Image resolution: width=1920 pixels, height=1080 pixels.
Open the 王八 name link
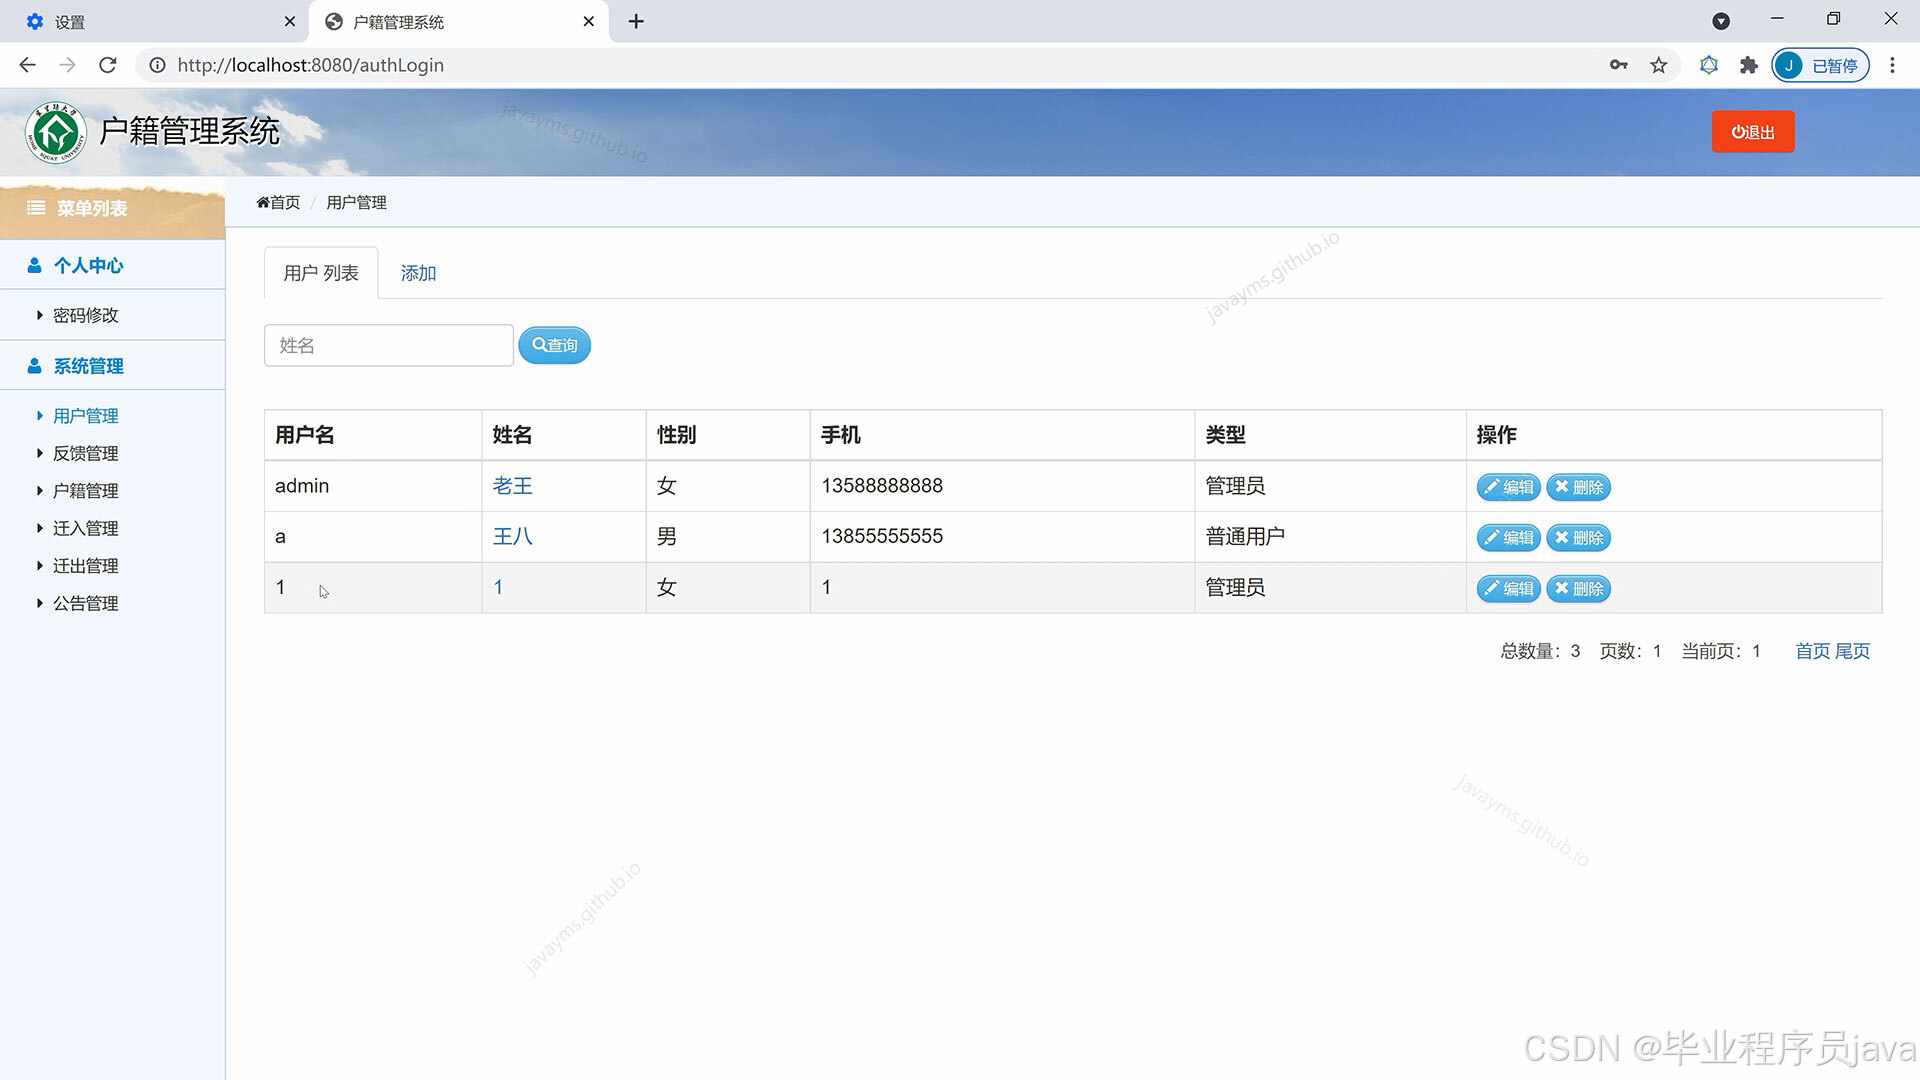pos(512,536)
